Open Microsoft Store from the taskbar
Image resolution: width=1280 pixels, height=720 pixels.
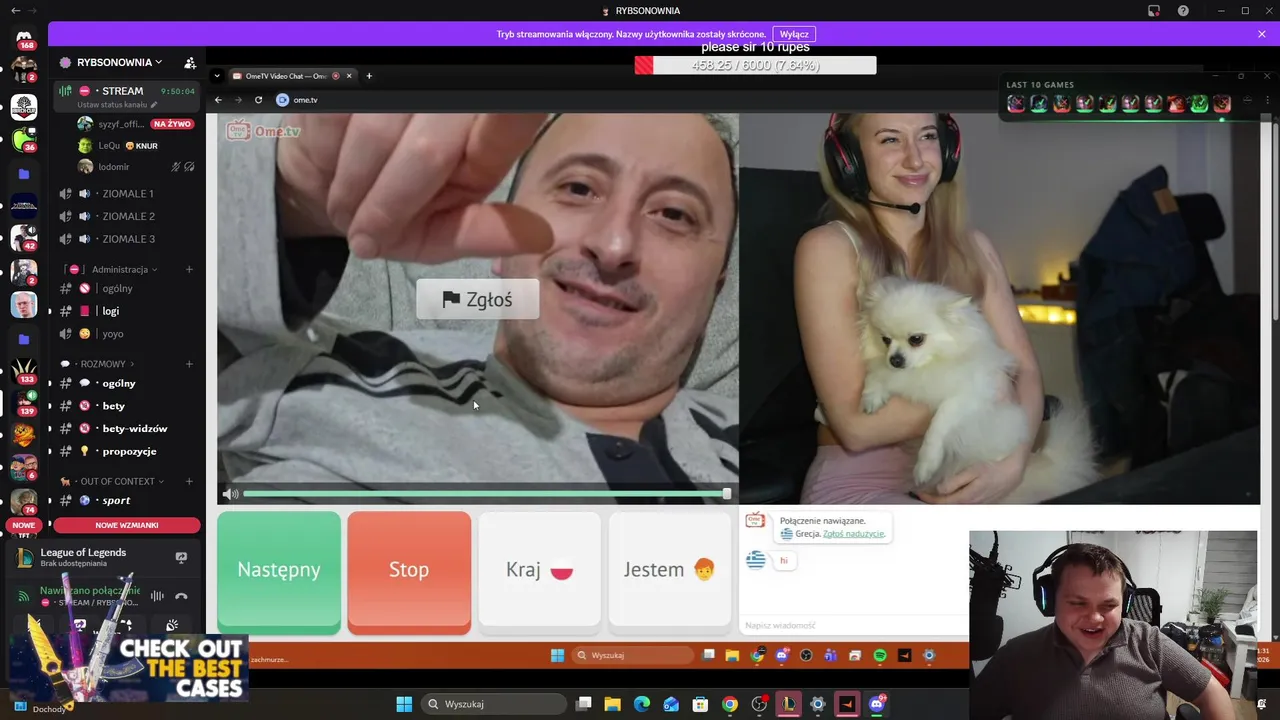[700, 704]
